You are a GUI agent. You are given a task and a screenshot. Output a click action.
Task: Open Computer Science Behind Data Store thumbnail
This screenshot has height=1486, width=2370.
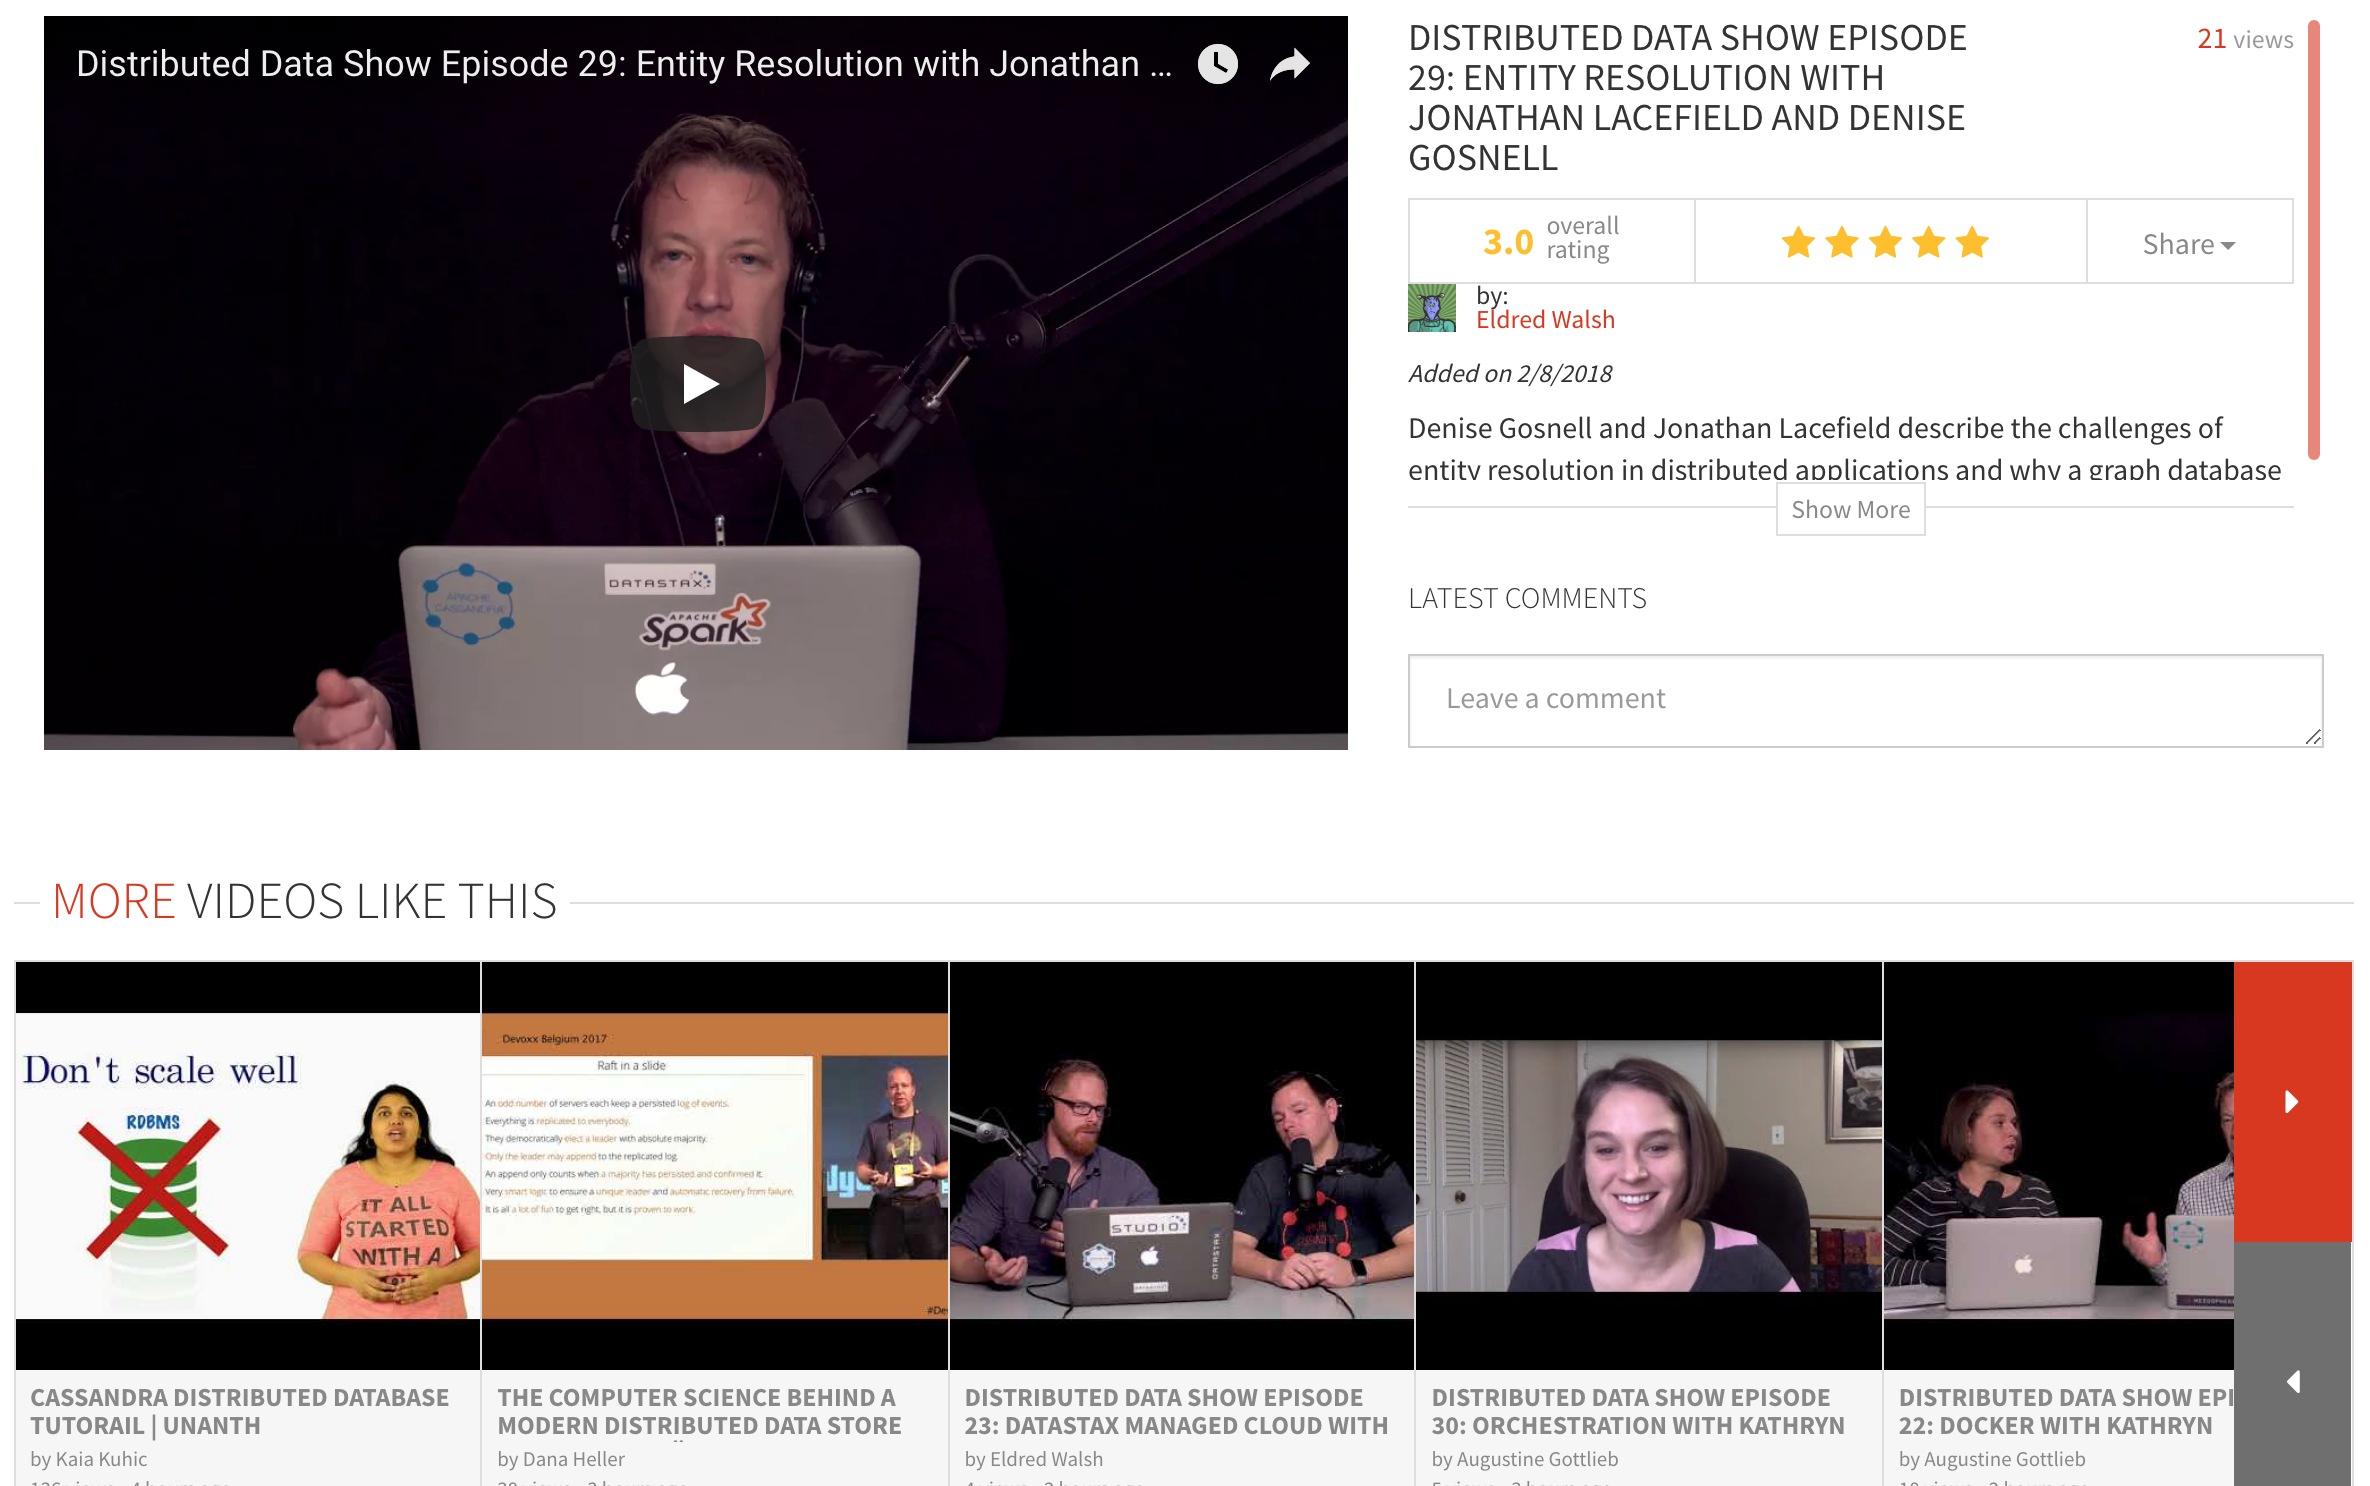pos(714,1165)
